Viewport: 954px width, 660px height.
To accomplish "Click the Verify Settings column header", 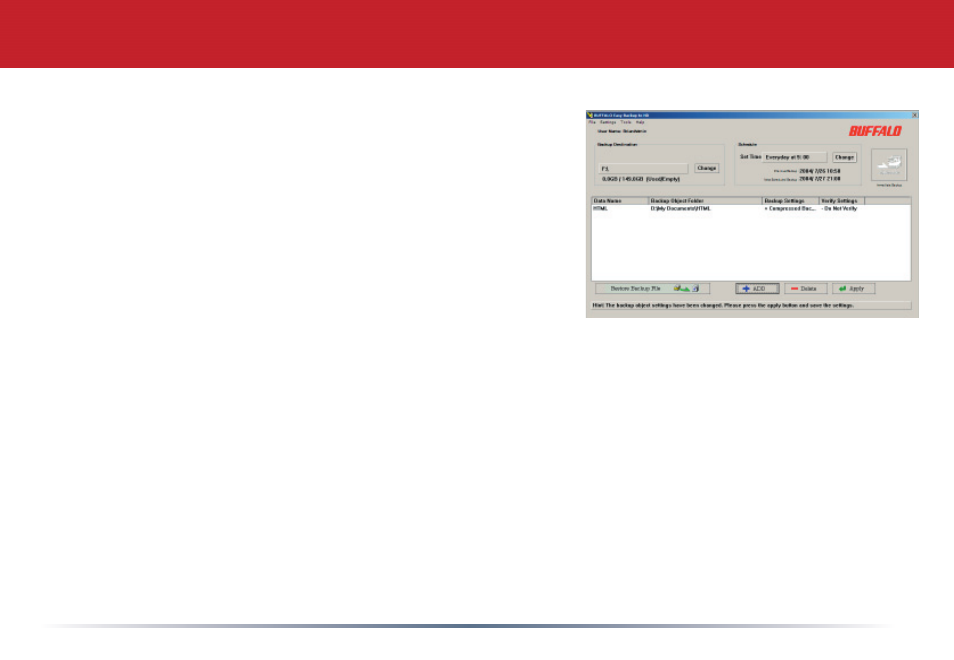I will pos(841,201).
